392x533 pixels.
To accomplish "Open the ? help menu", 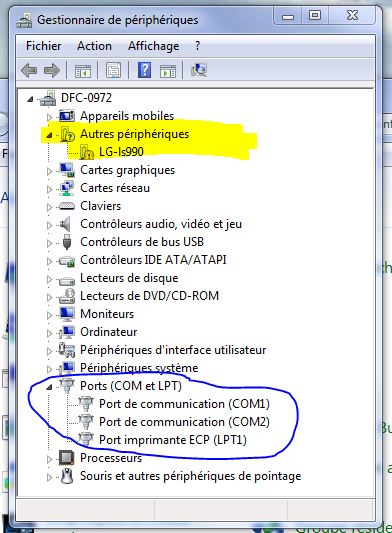I will point(198,46).
